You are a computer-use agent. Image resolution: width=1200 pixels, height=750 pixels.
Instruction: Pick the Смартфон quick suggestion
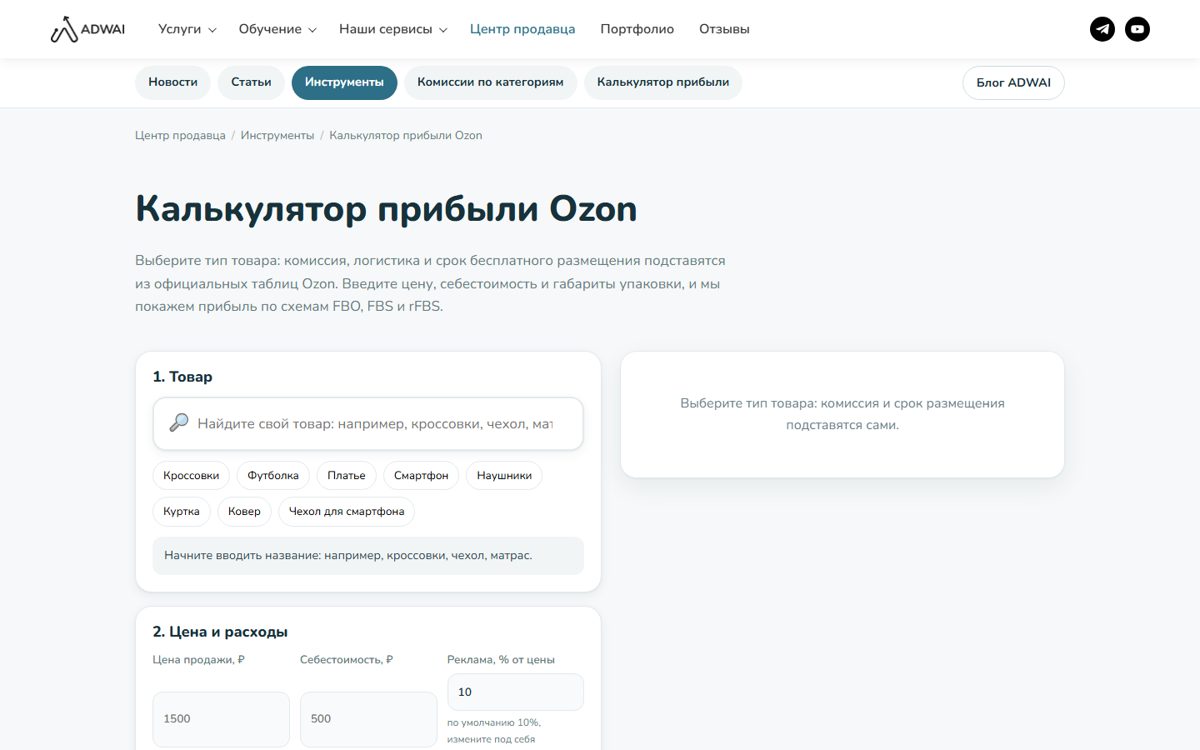(421, 476)
